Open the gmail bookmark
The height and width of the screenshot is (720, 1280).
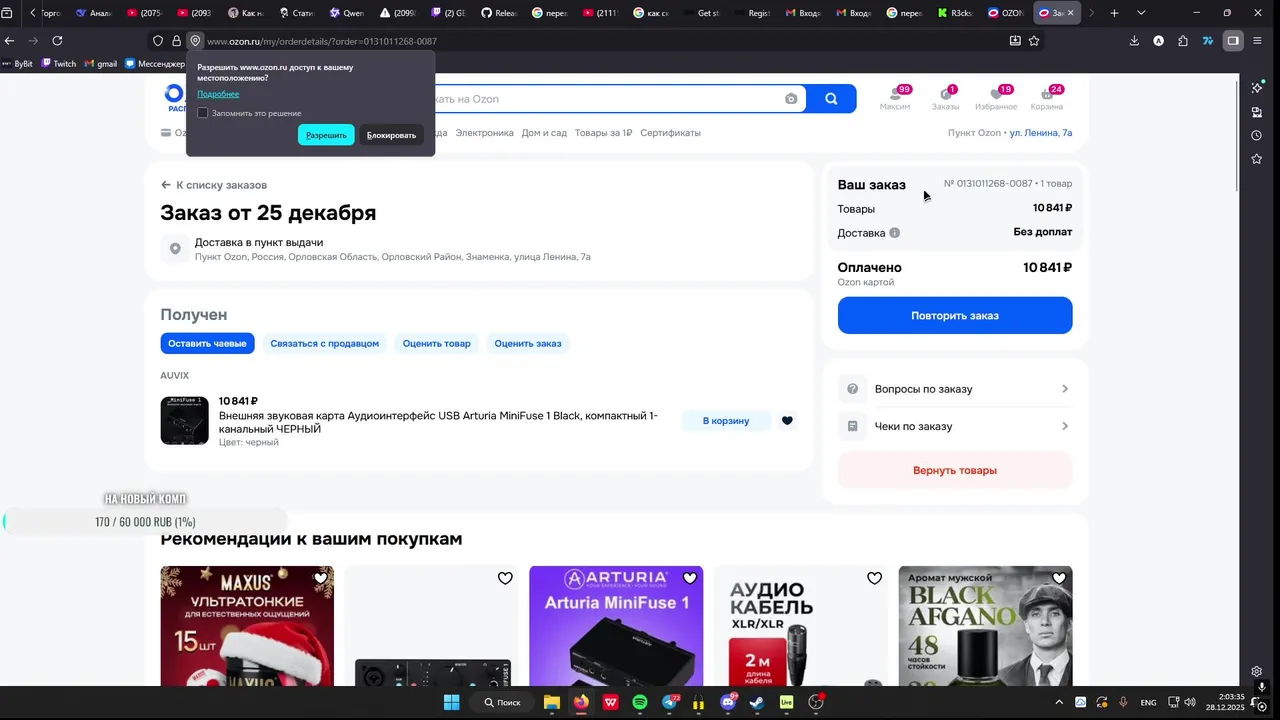pyautogui.click(x=100, y=63)
